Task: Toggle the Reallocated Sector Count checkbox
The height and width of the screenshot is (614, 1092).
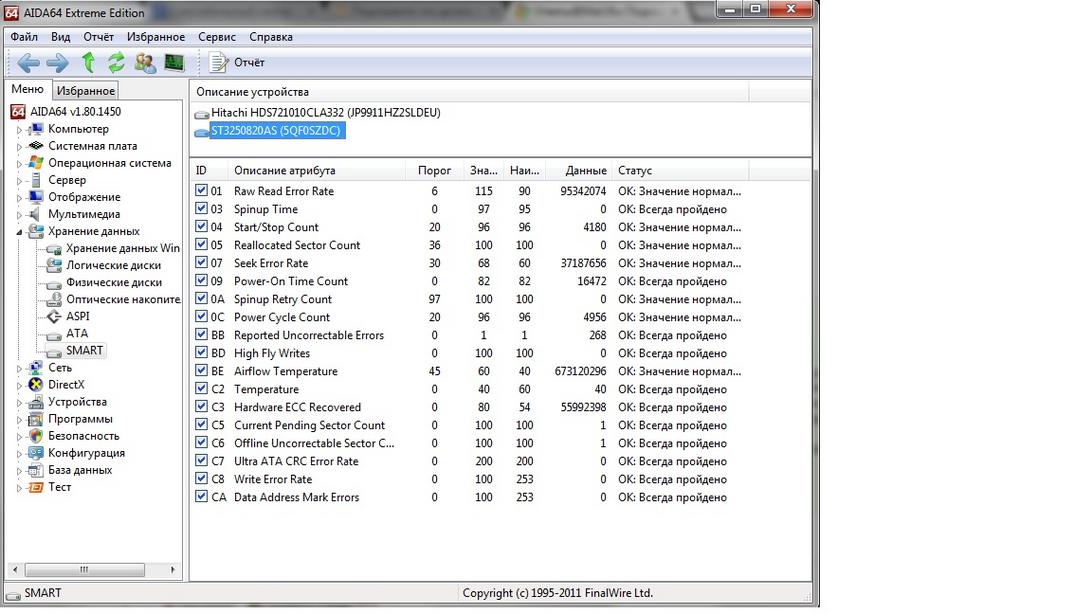Action: click(x=201, y=244)
